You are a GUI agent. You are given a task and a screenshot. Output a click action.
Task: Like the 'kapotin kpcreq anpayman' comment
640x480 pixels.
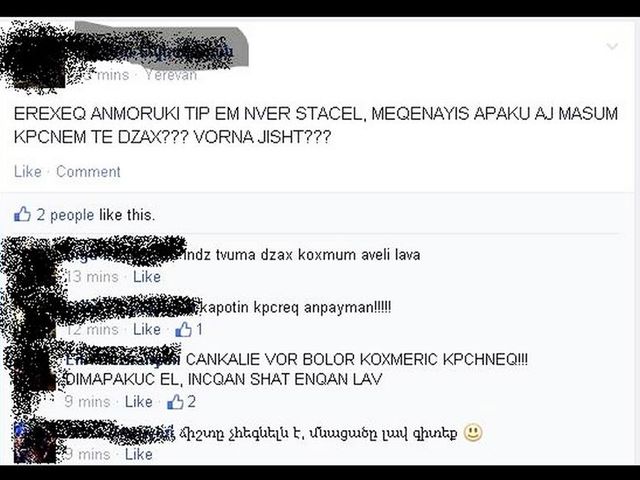[147, 329]
